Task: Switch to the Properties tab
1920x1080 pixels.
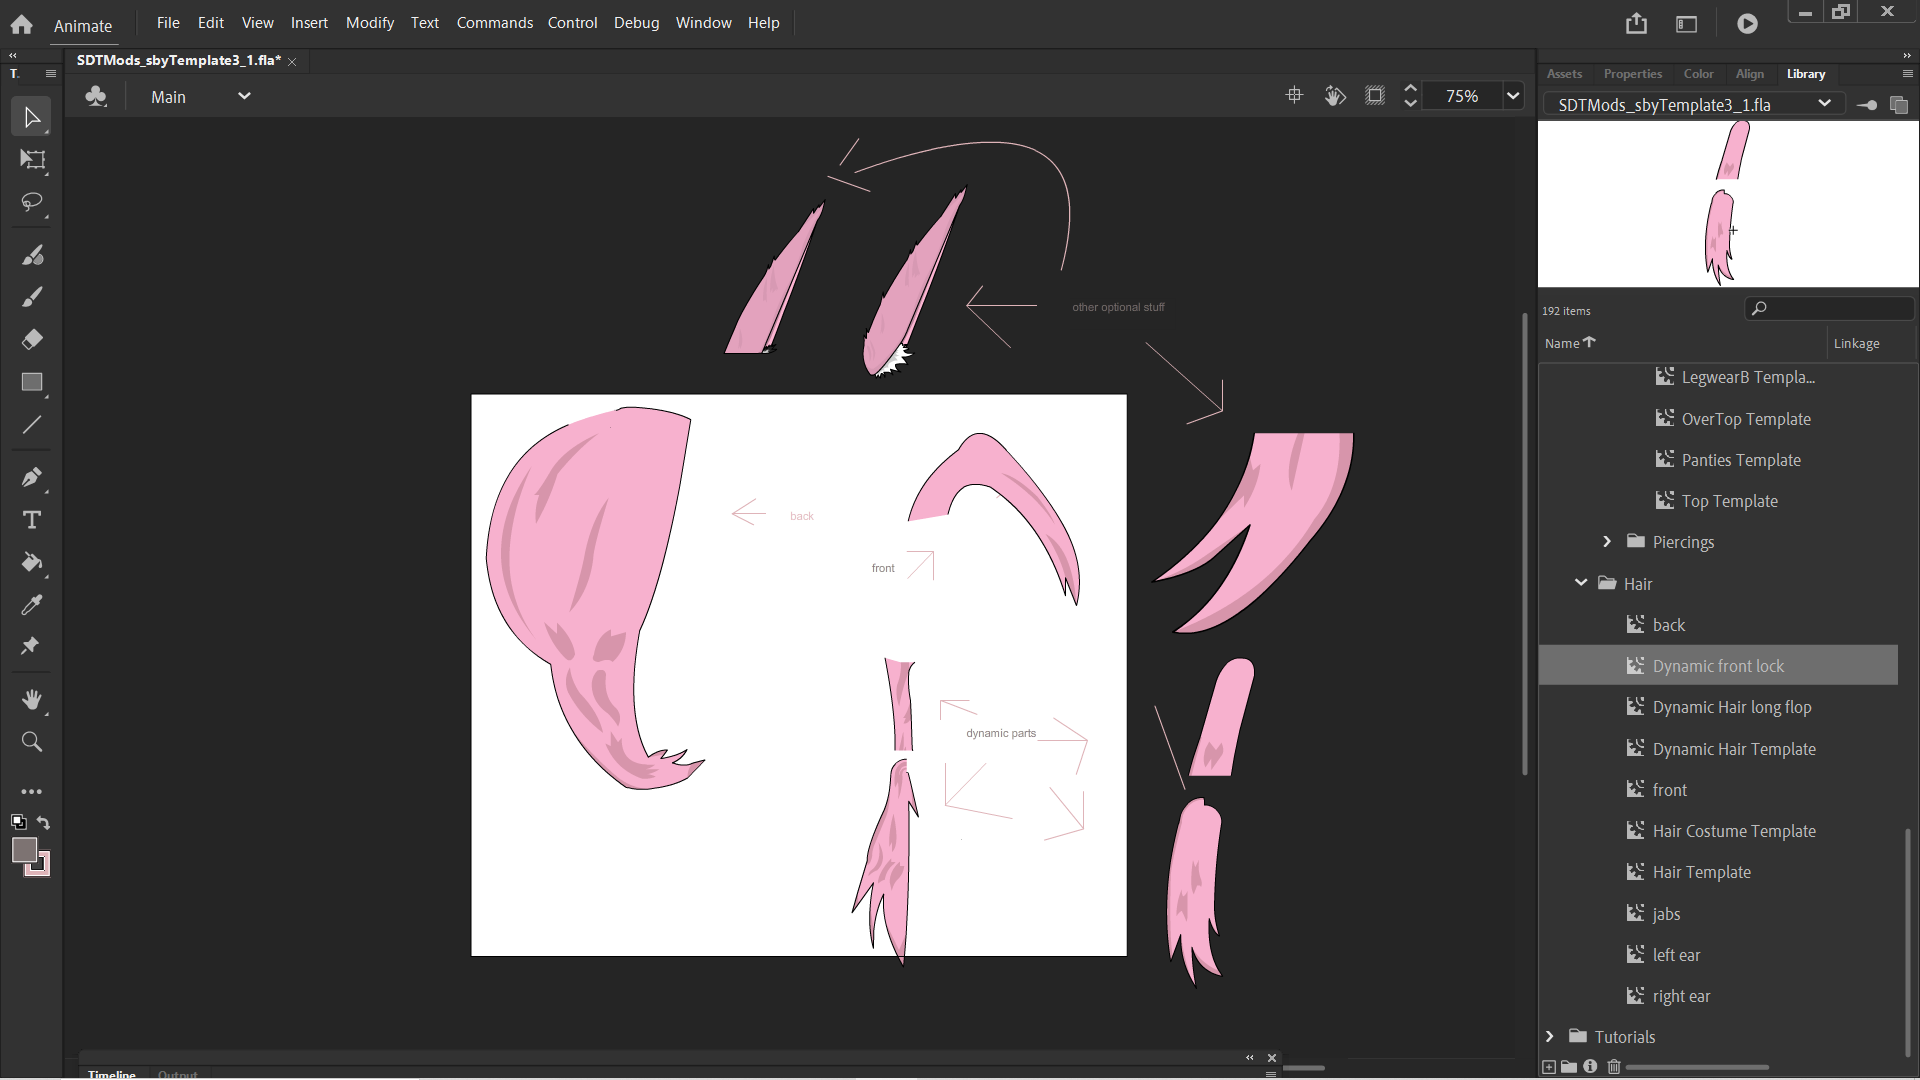Action: 1632,74
